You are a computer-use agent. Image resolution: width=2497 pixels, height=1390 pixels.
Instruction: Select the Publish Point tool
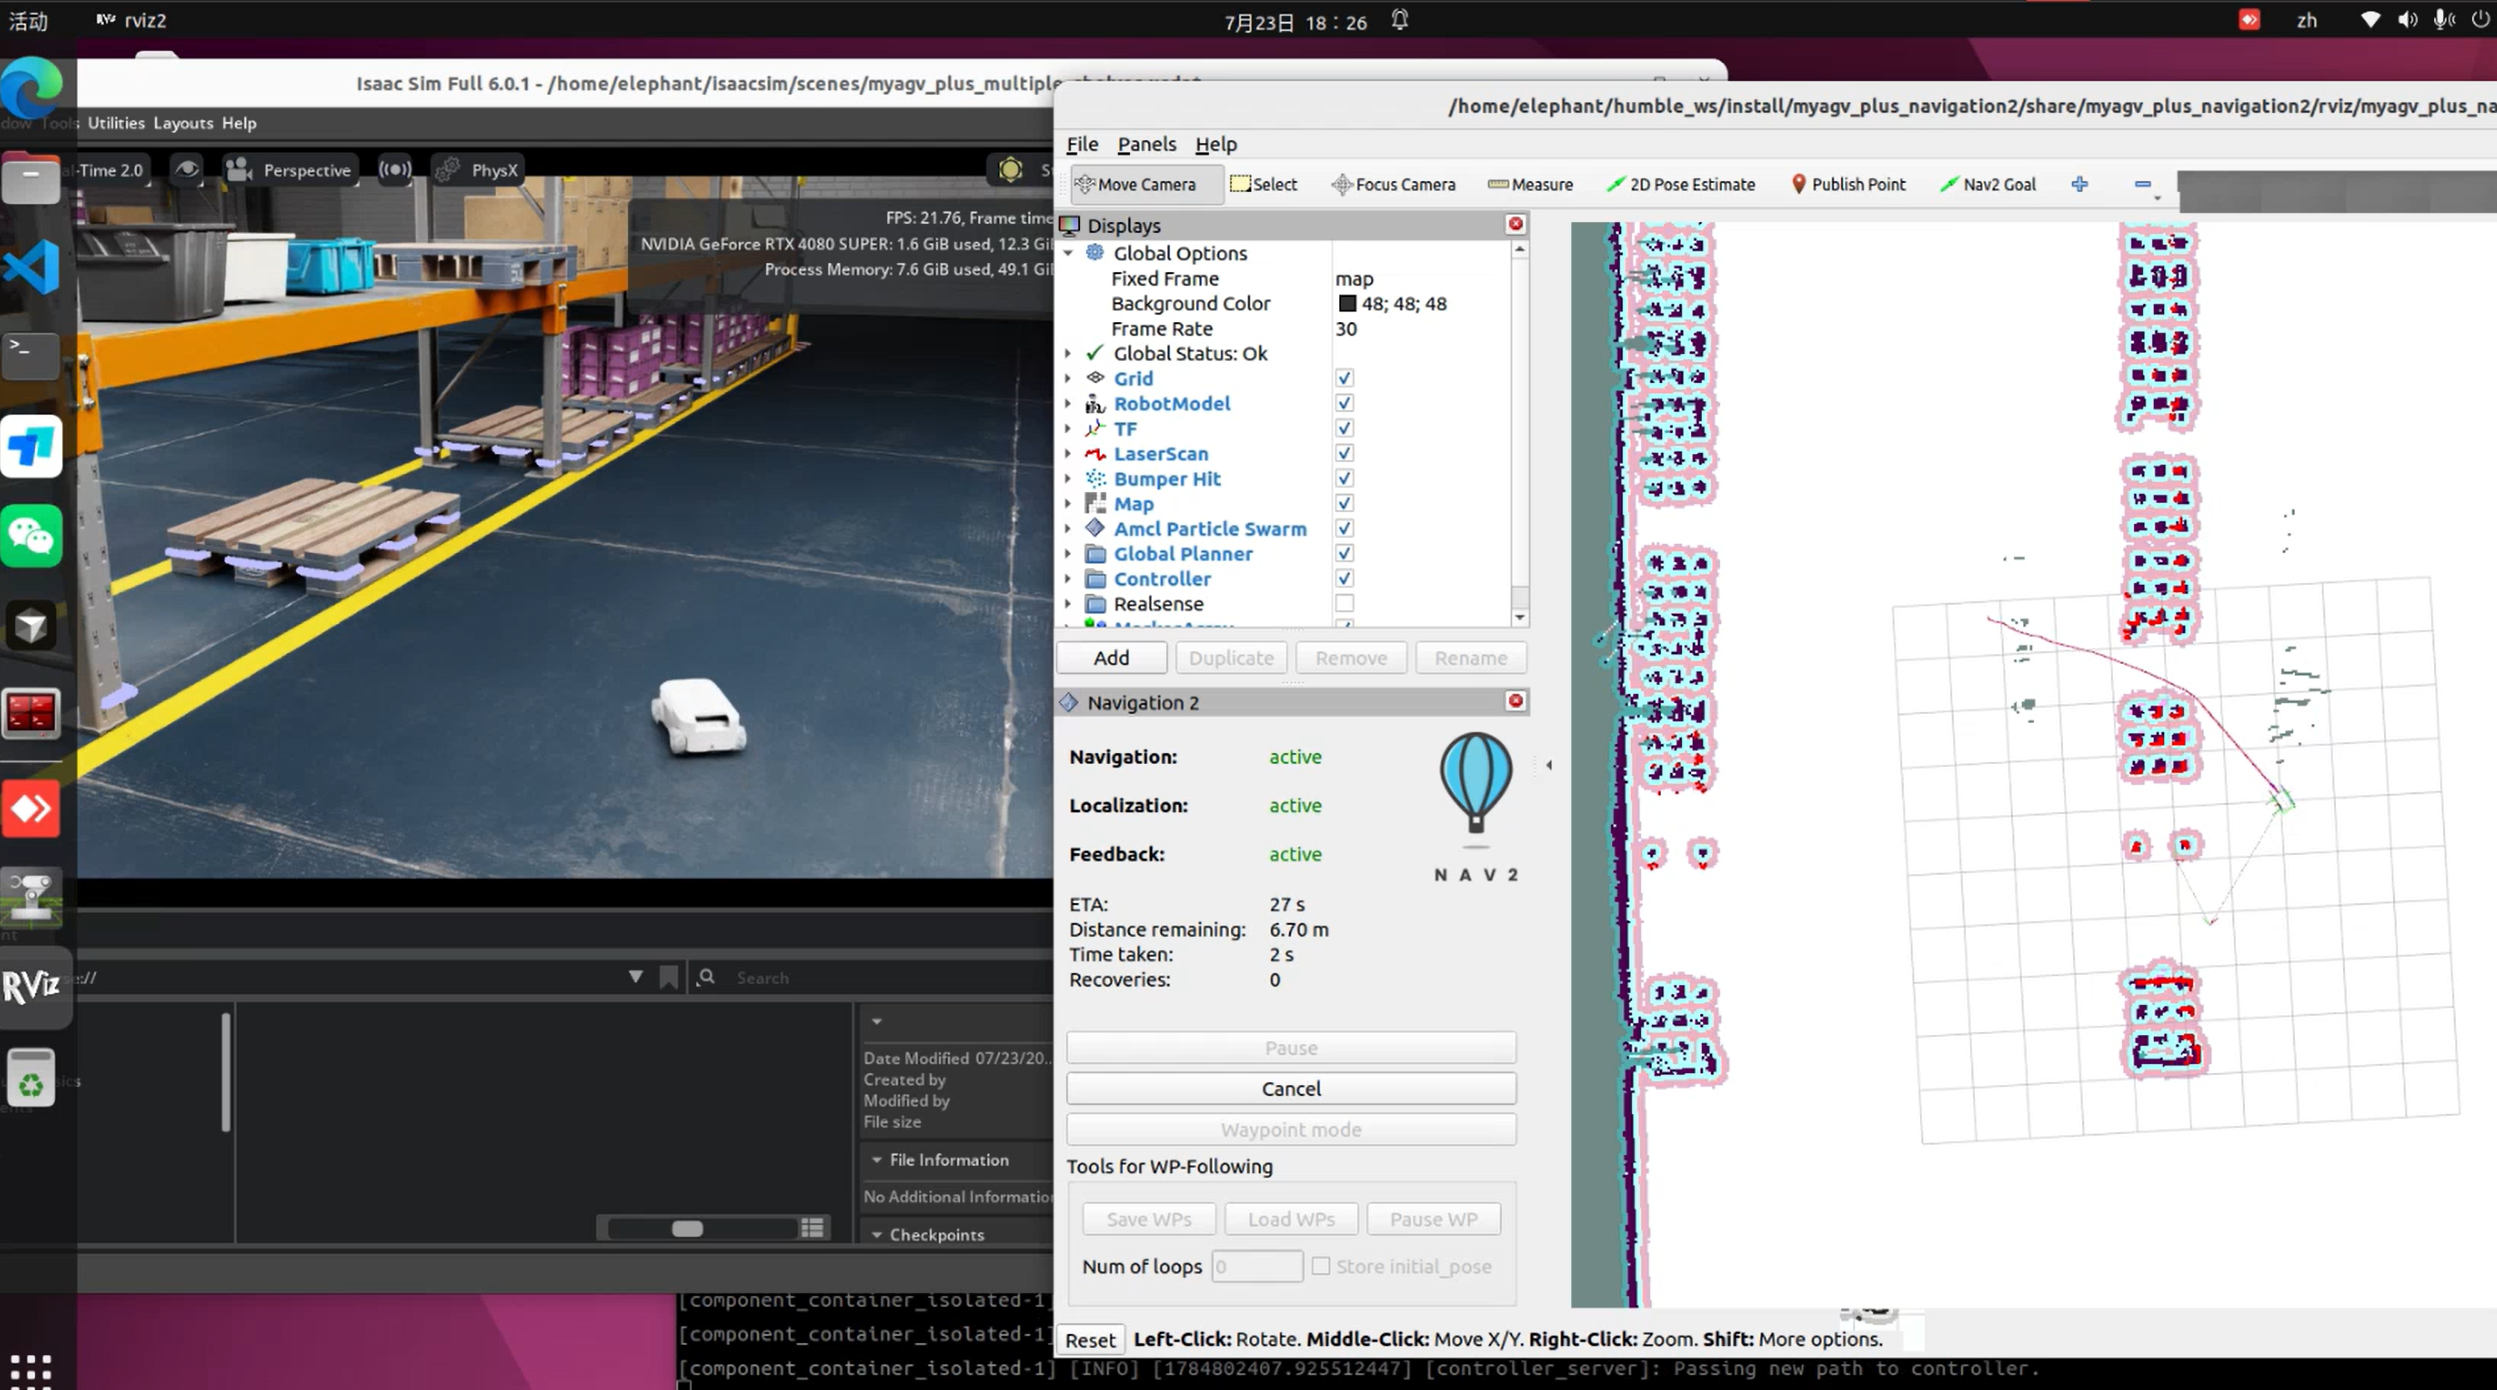point(1847,184)
